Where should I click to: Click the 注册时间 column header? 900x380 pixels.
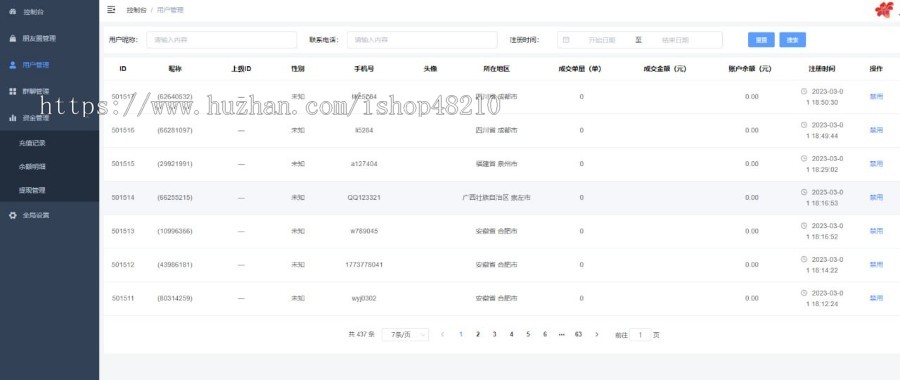(x=822, y=69)
